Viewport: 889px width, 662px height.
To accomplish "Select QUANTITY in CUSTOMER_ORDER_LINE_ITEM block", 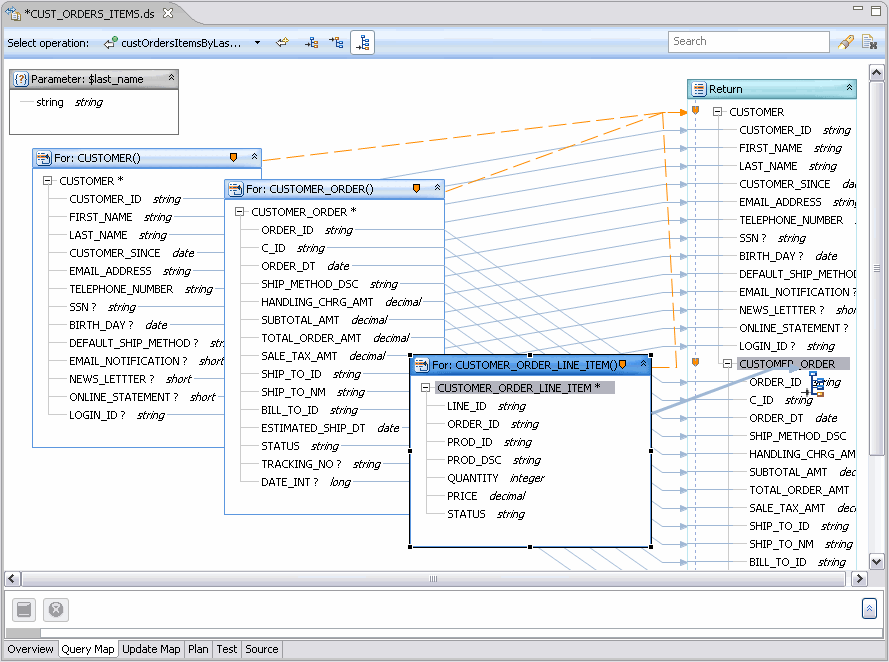I will pos(473,478).
